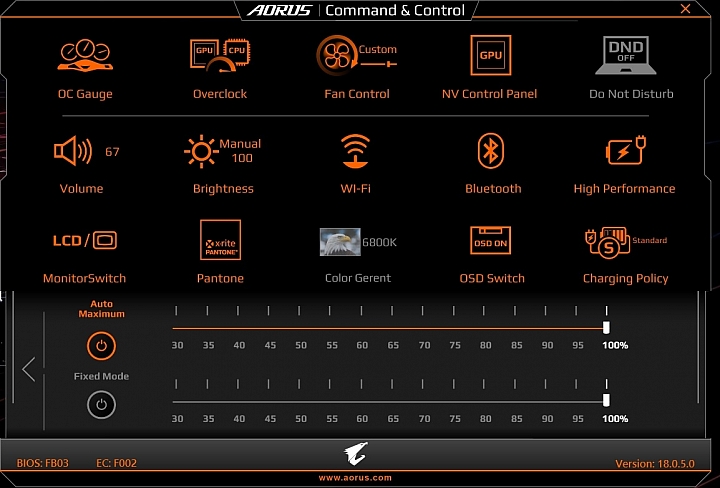Open Fan Control fan icon
Image resolution: width=720 pixels, height=488 pixels.
[x=337, y=56]
